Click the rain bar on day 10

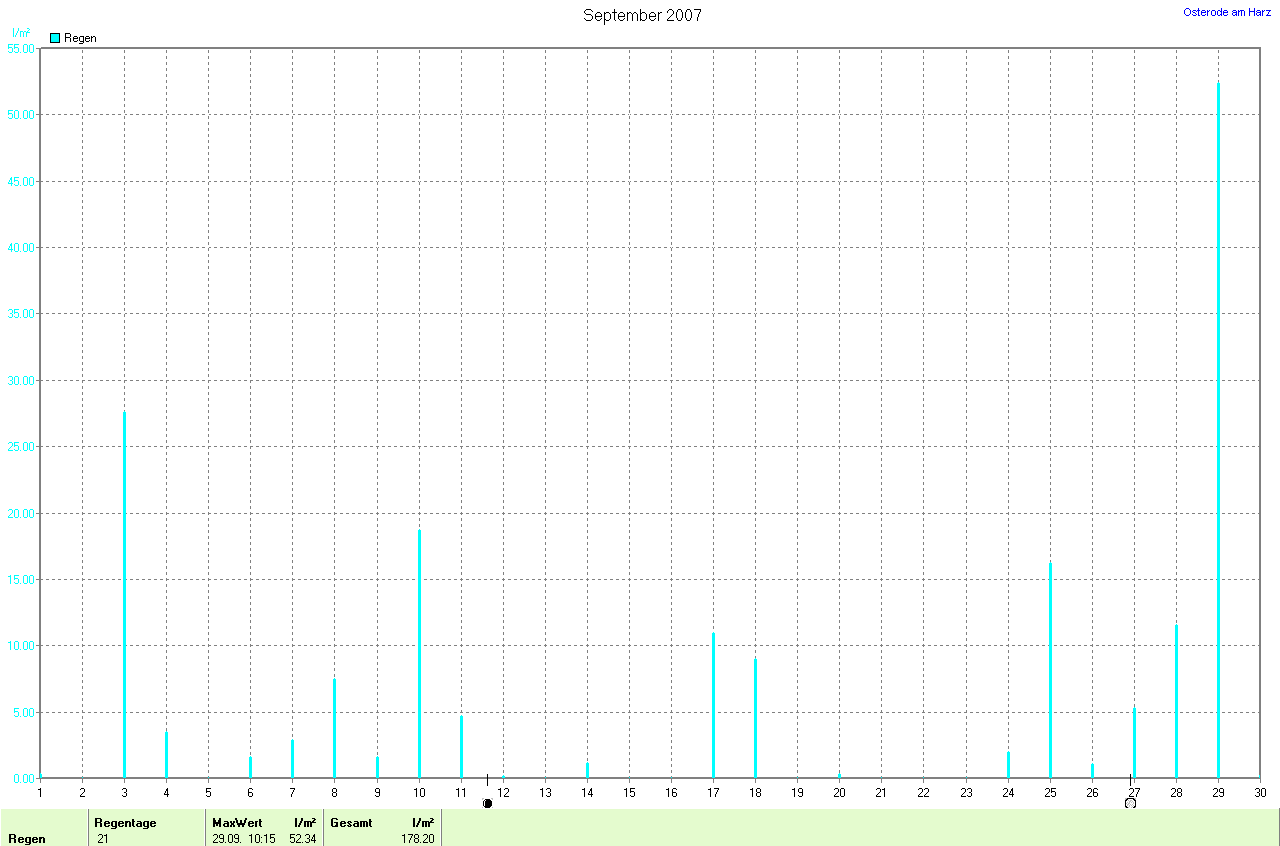(x=419, y=653)
